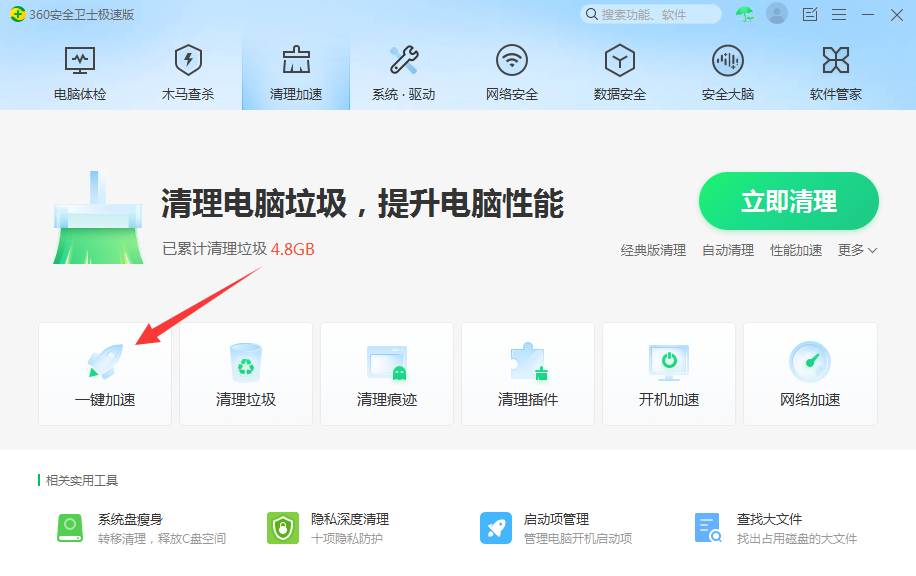Click the 数据安全 tab label
916x576 pixels.
620,94
